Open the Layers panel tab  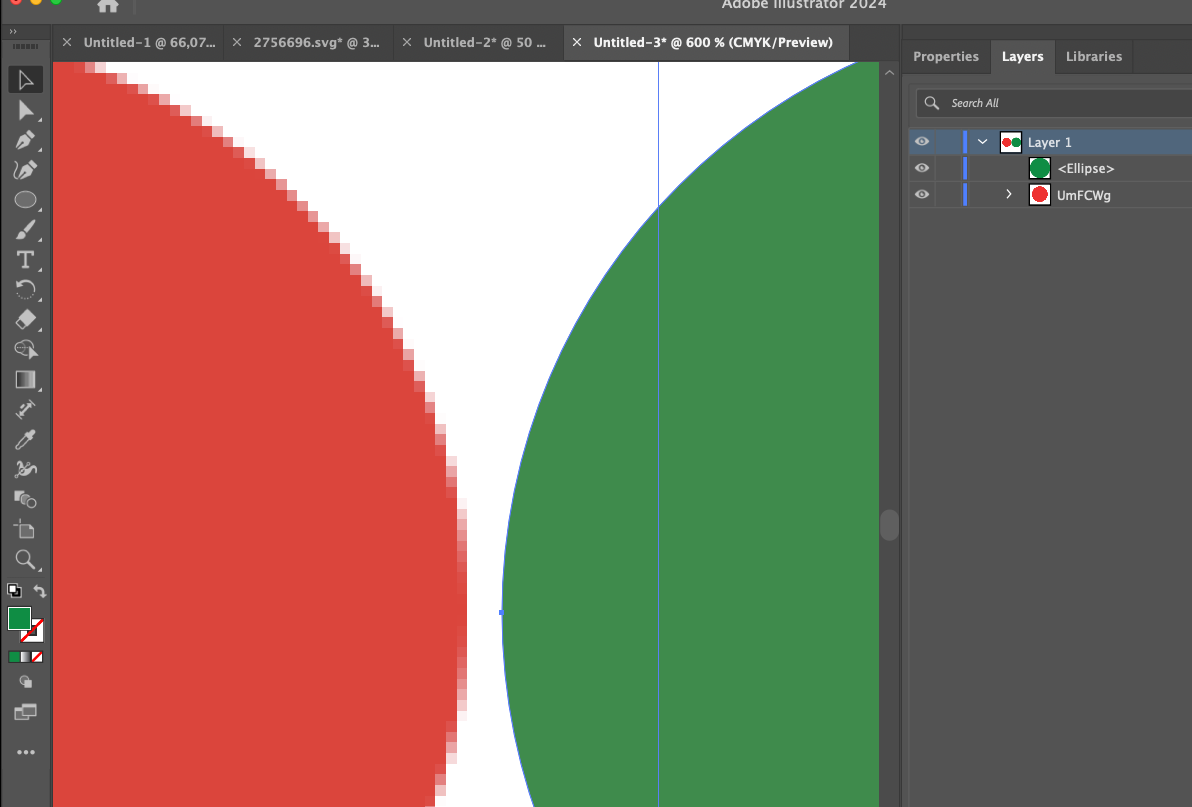coord(1022,56)
